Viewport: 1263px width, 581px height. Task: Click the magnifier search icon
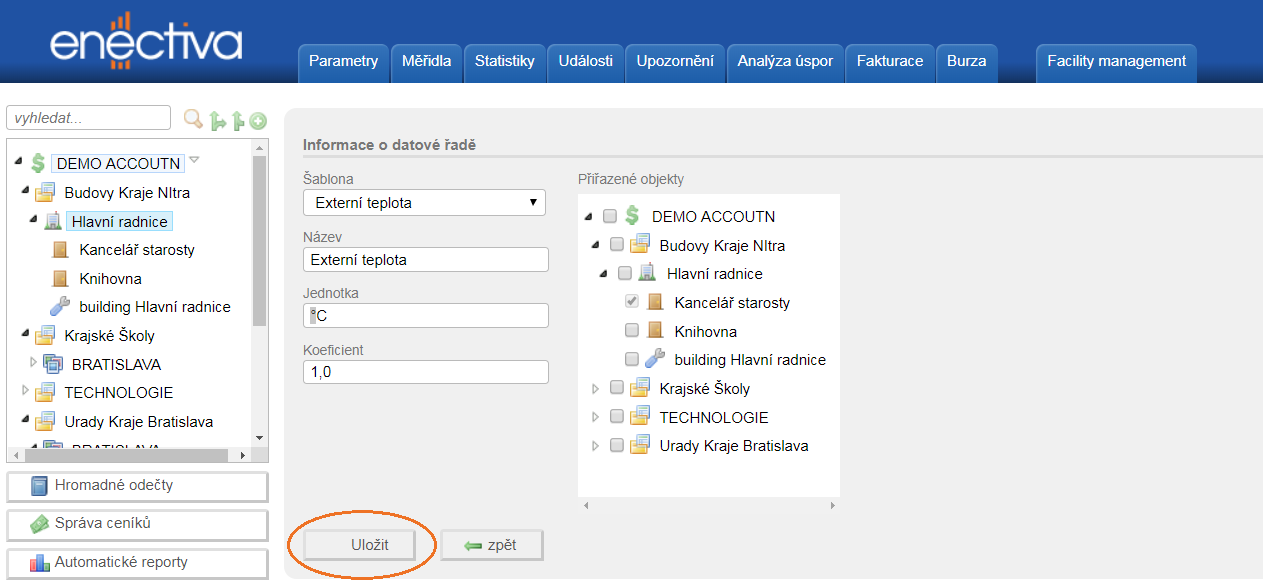coord(193,120)
